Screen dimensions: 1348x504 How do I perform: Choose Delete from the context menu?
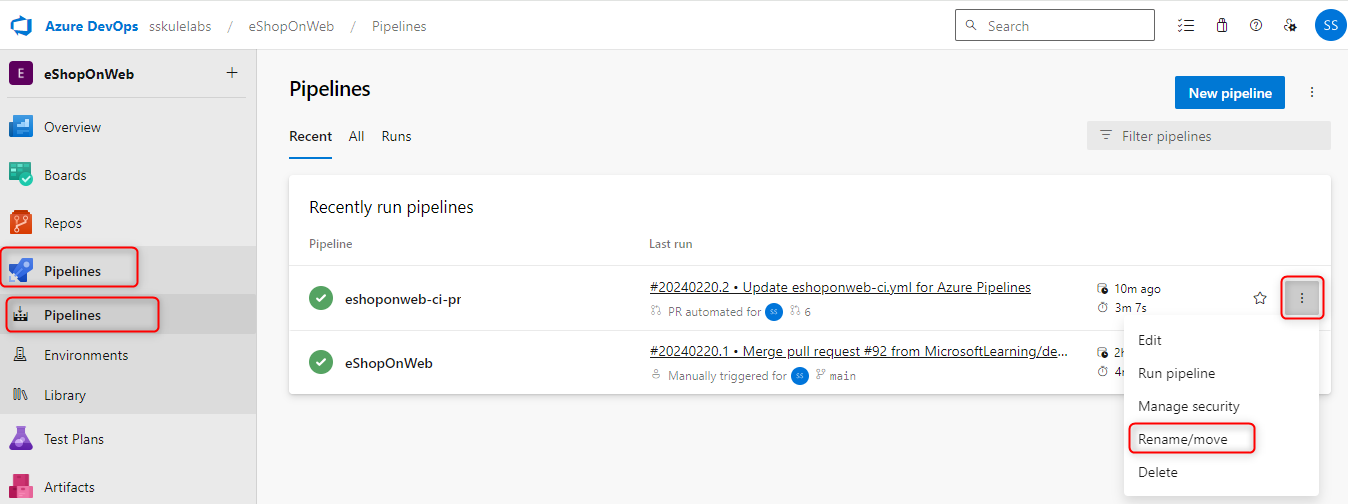(x=1158, y=472)
